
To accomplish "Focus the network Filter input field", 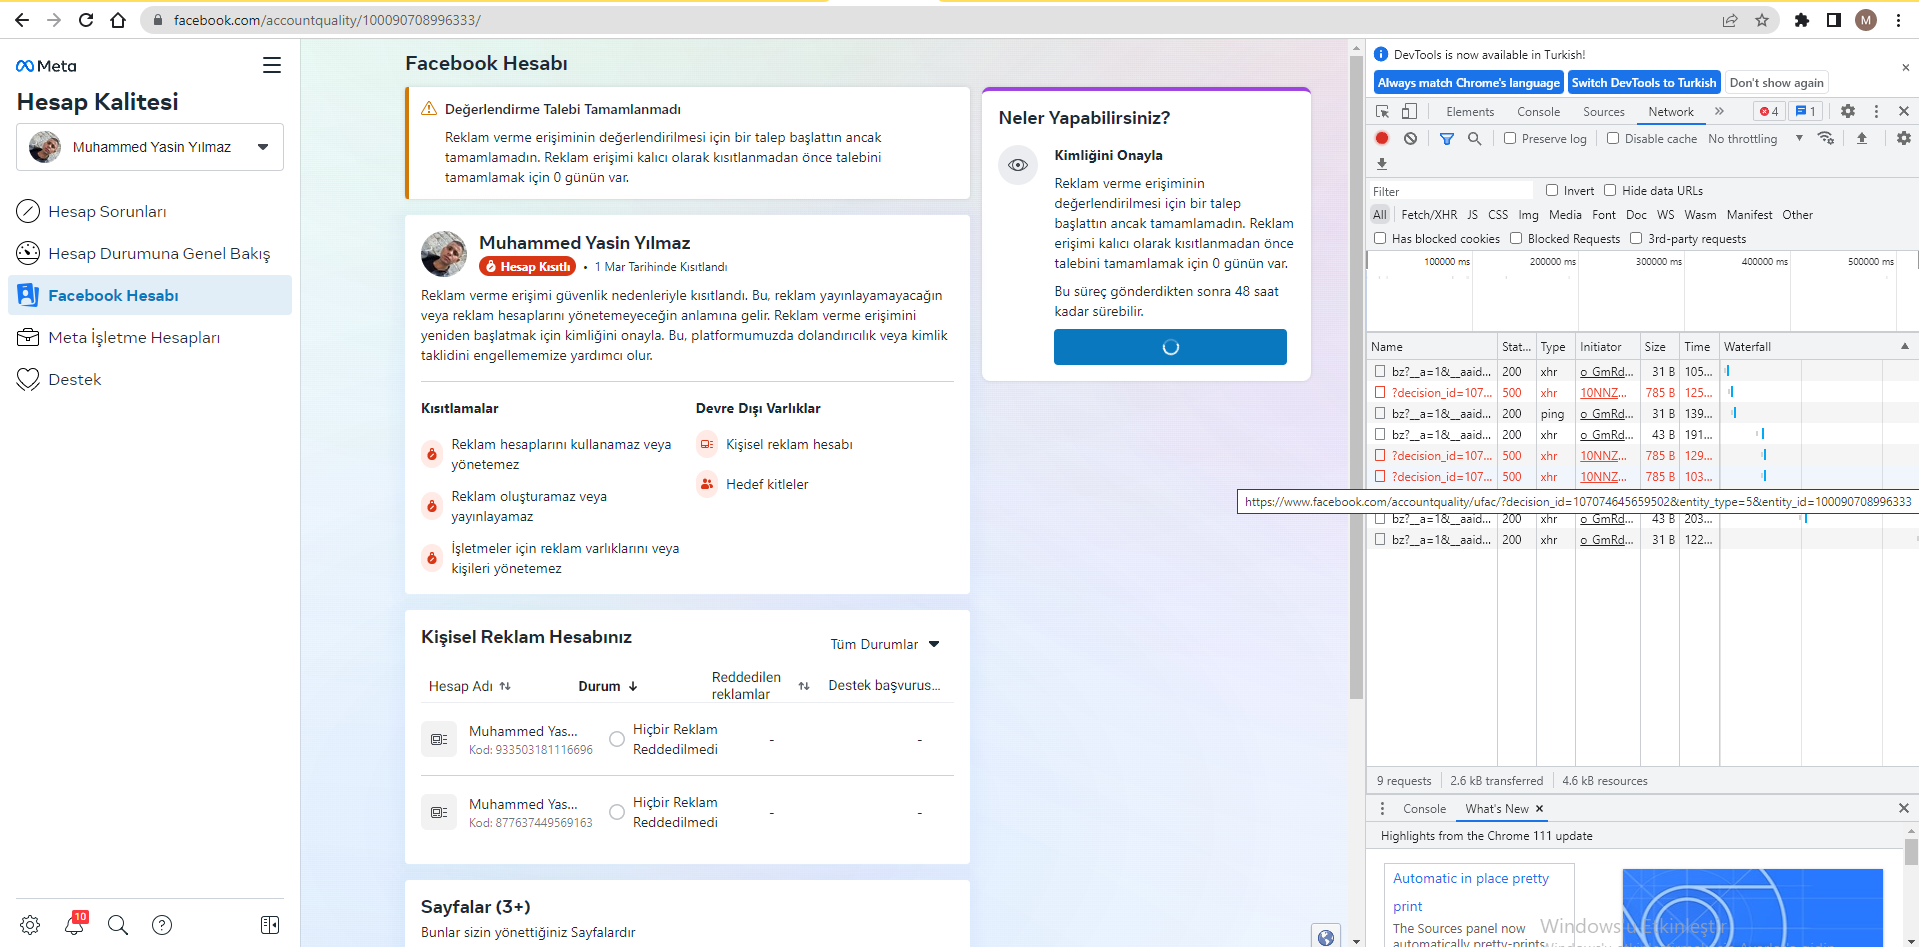I will 1450,191.
